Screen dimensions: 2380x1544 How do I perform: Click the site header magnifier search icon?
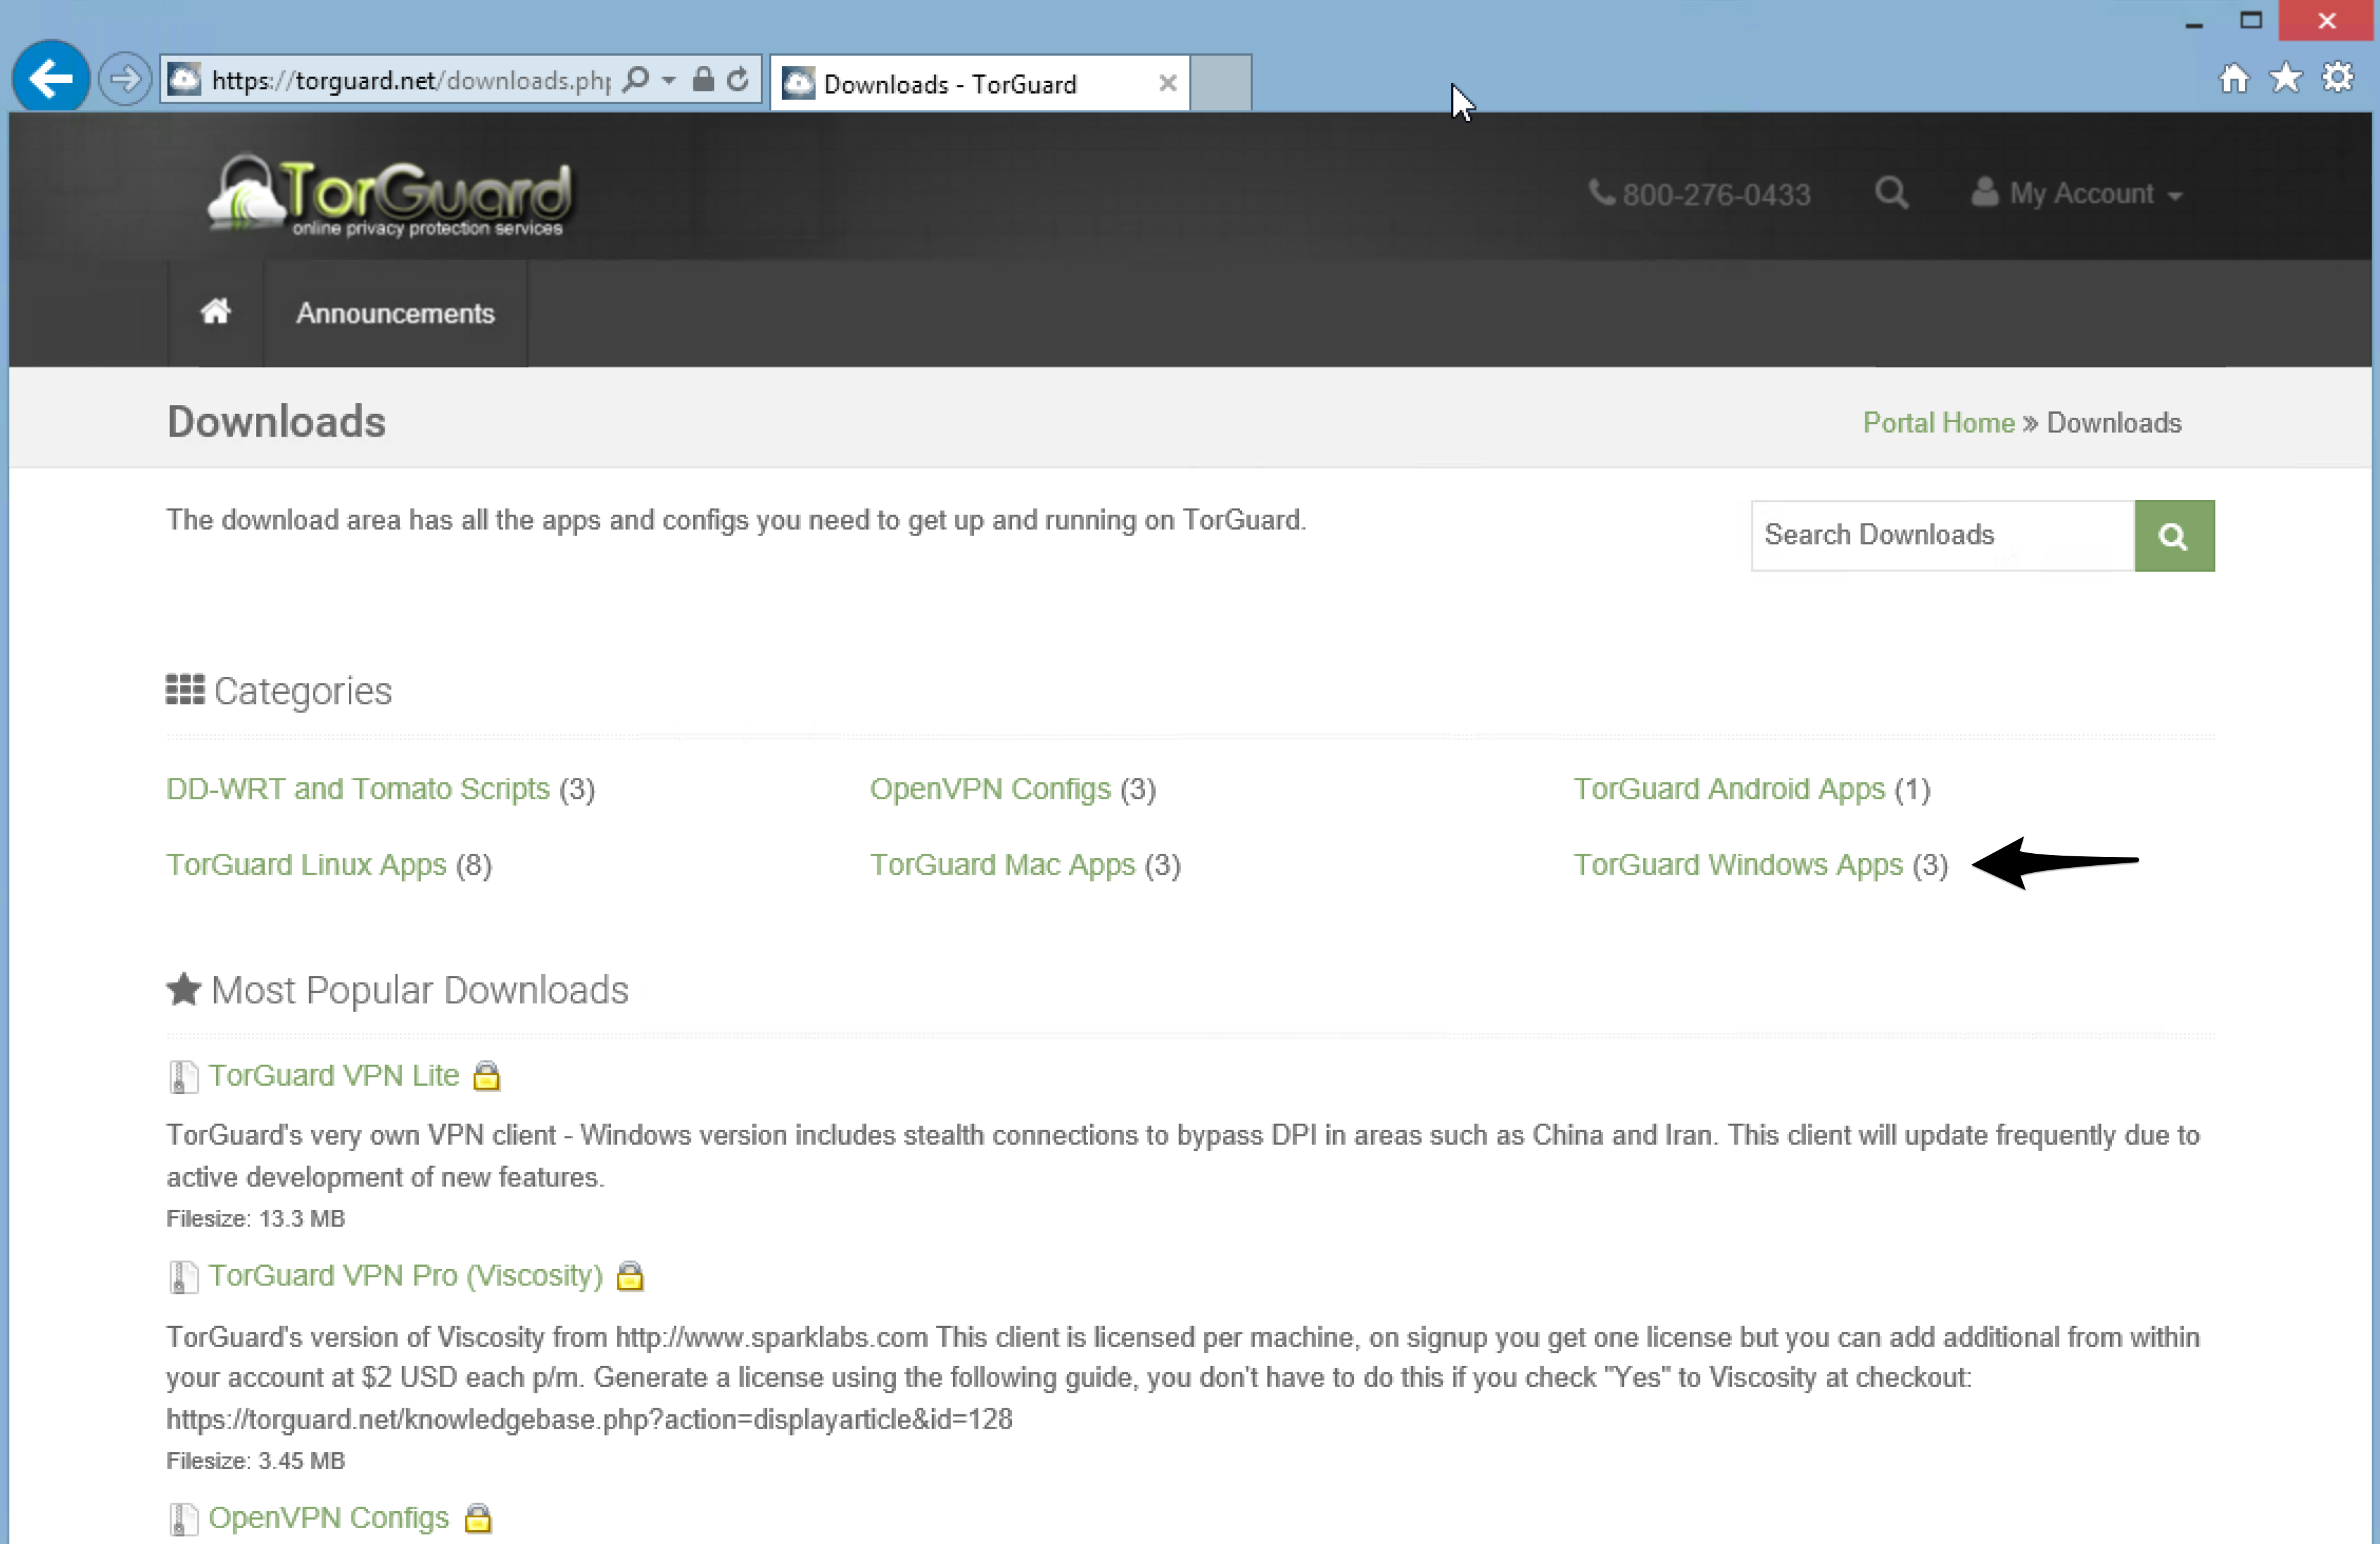[1891, 192]
